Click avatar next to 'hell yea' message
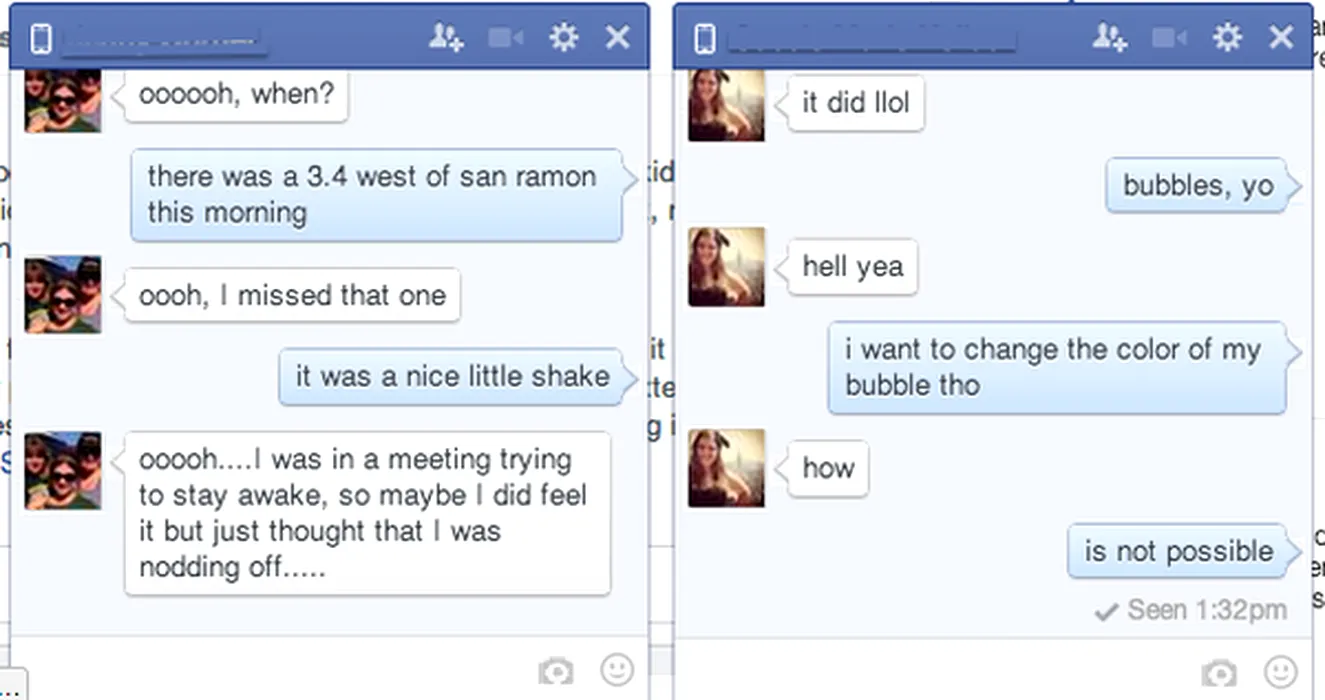 726,267
